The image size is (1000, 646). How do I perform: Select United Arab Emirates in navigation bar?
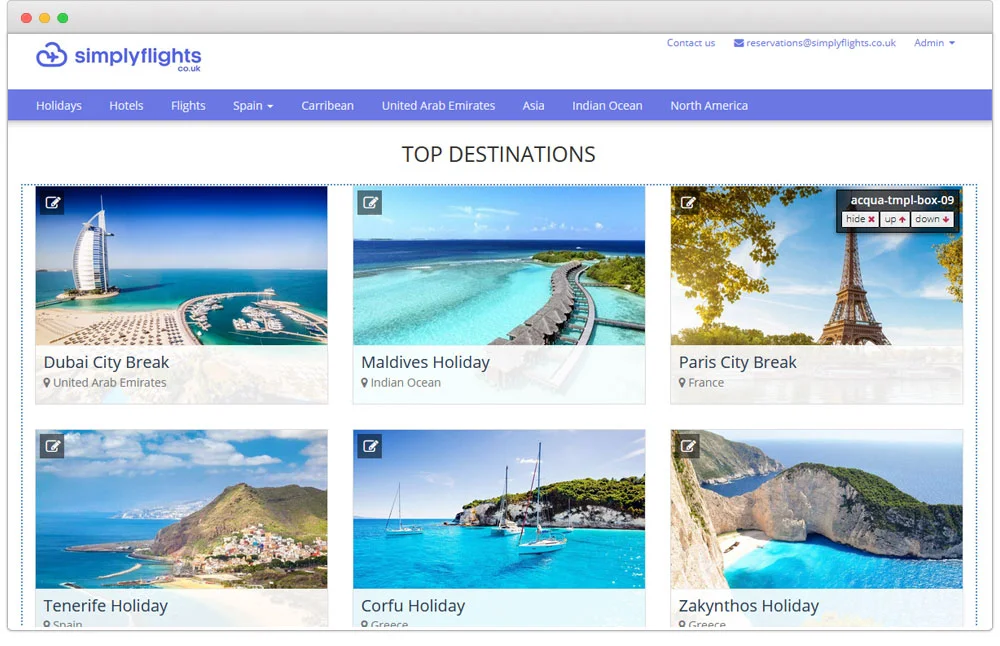coord(438,105)
